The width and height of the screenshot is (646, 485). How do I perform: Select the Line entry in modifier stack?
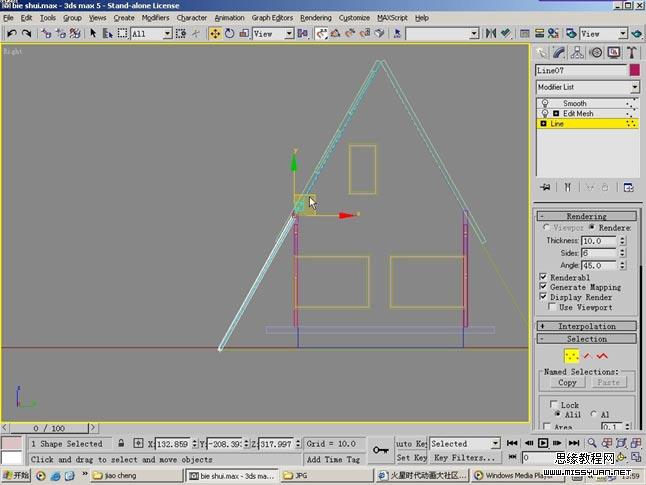(587, 124)
